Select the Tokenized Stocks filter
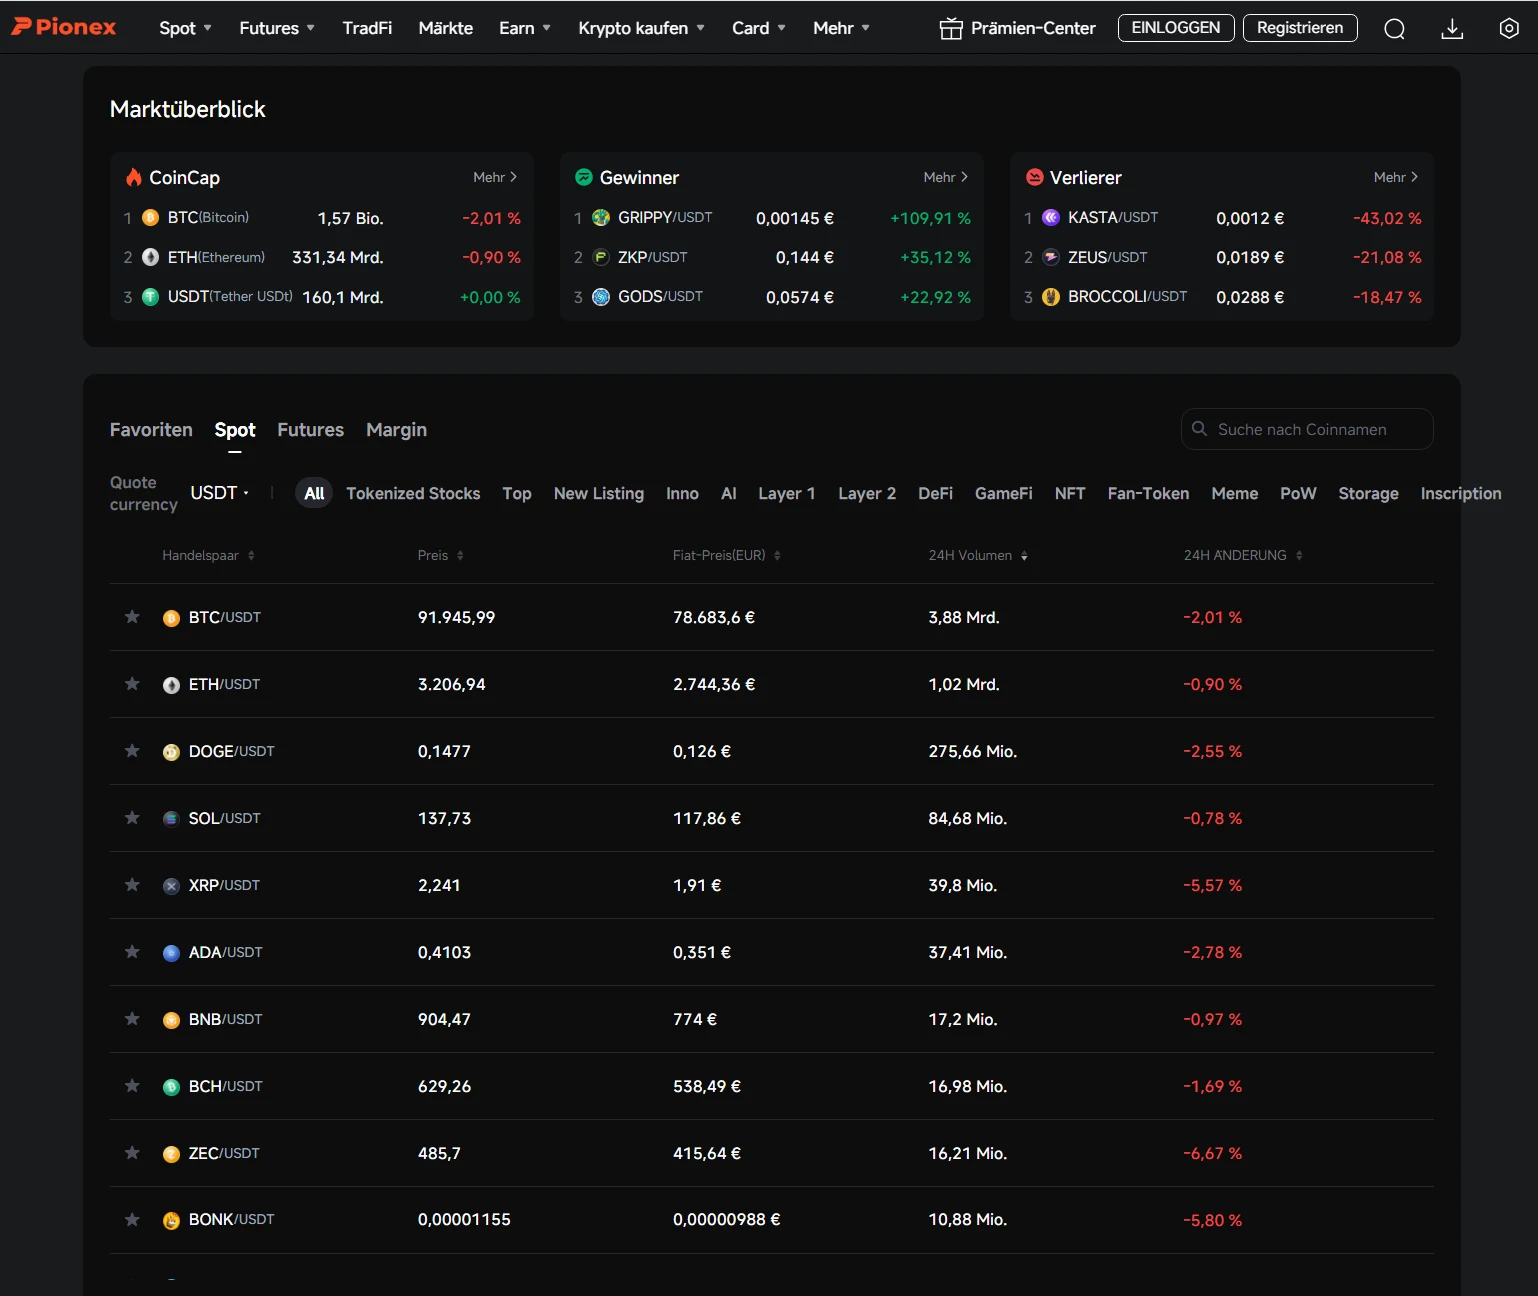This screenshot has width=1538, height=1296. tap(413, 494)
